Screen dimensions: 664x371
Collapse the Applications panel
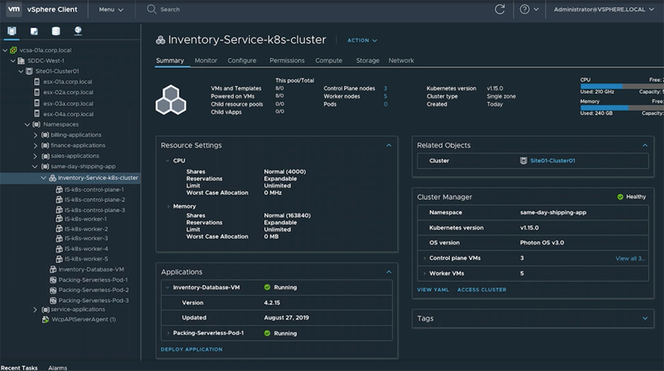click(x=389, y=272)
